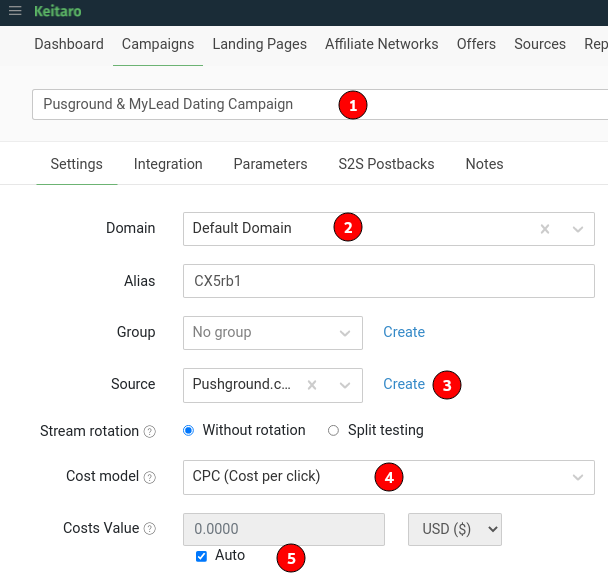This screenshot has height=579, width=608.
Task: Open the Parameters tab
Action: pos(270,164)
